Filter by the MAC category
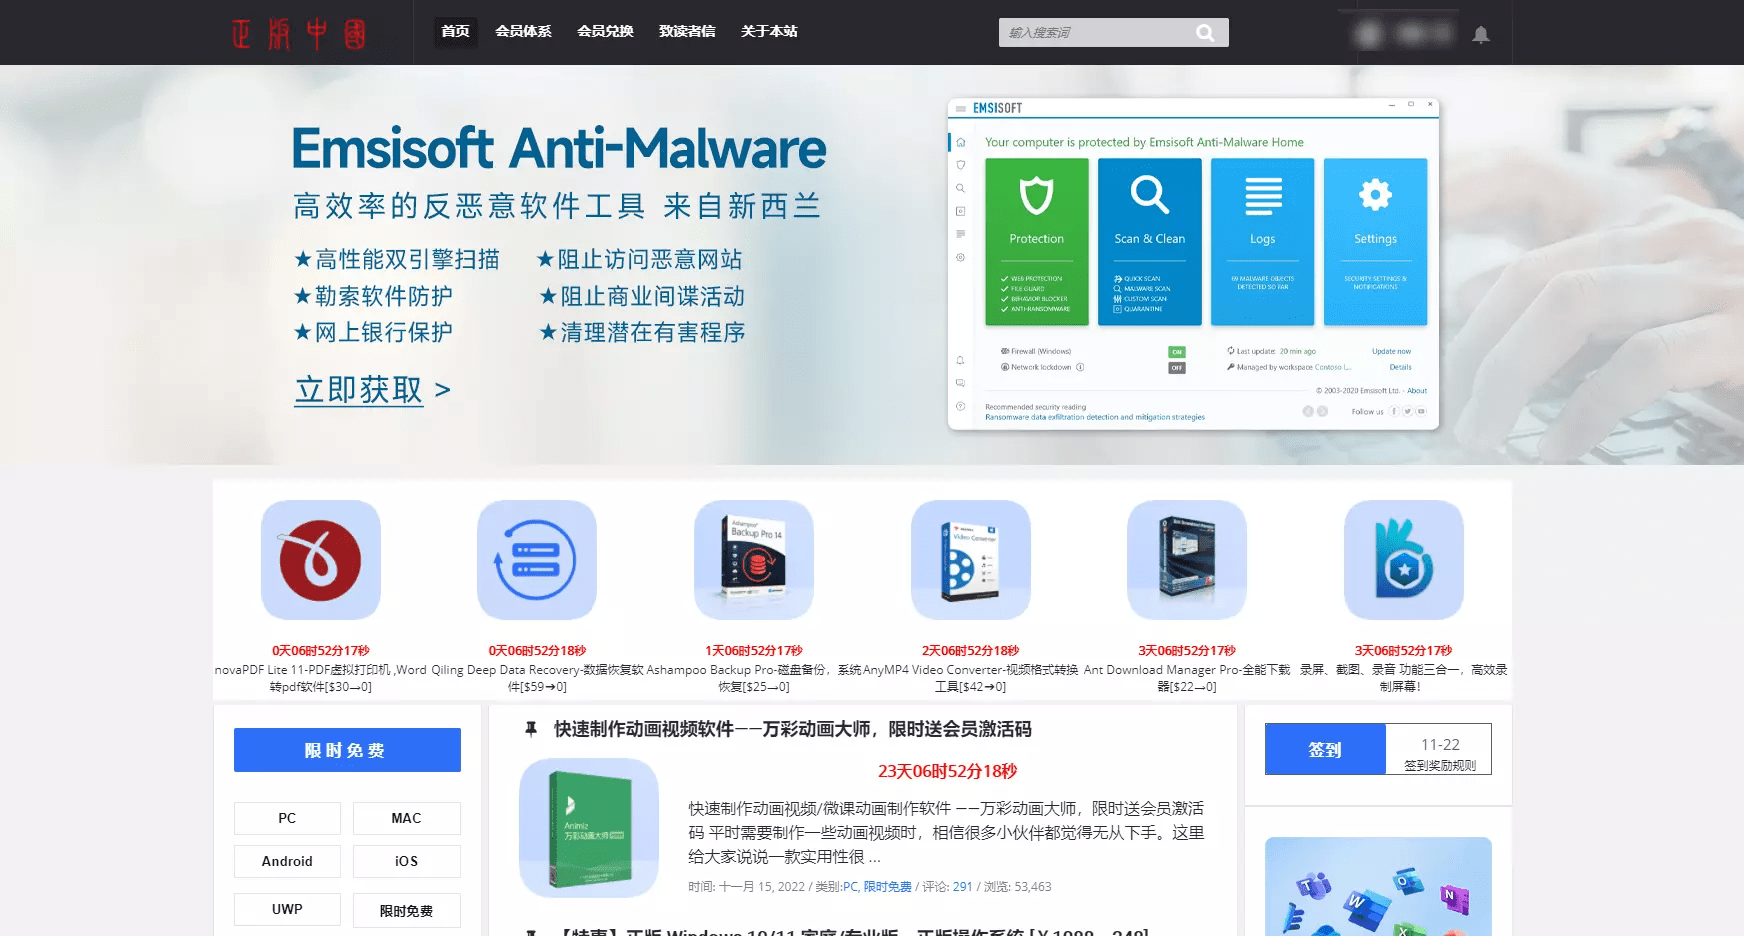This screenshot has width=1744, height=936. click(406, 818)
